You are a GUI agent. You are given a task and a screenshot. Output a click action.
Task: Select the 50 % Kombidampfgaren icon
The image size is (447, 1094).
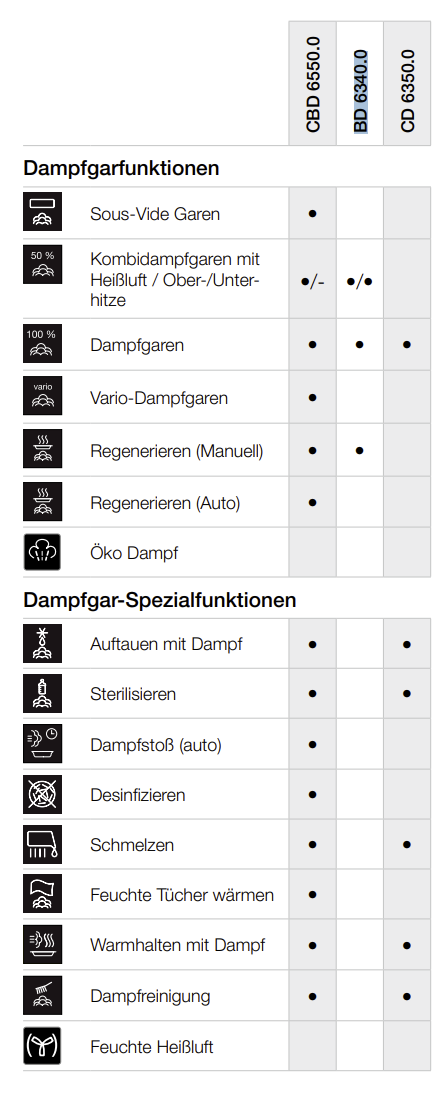click(43, 263)
